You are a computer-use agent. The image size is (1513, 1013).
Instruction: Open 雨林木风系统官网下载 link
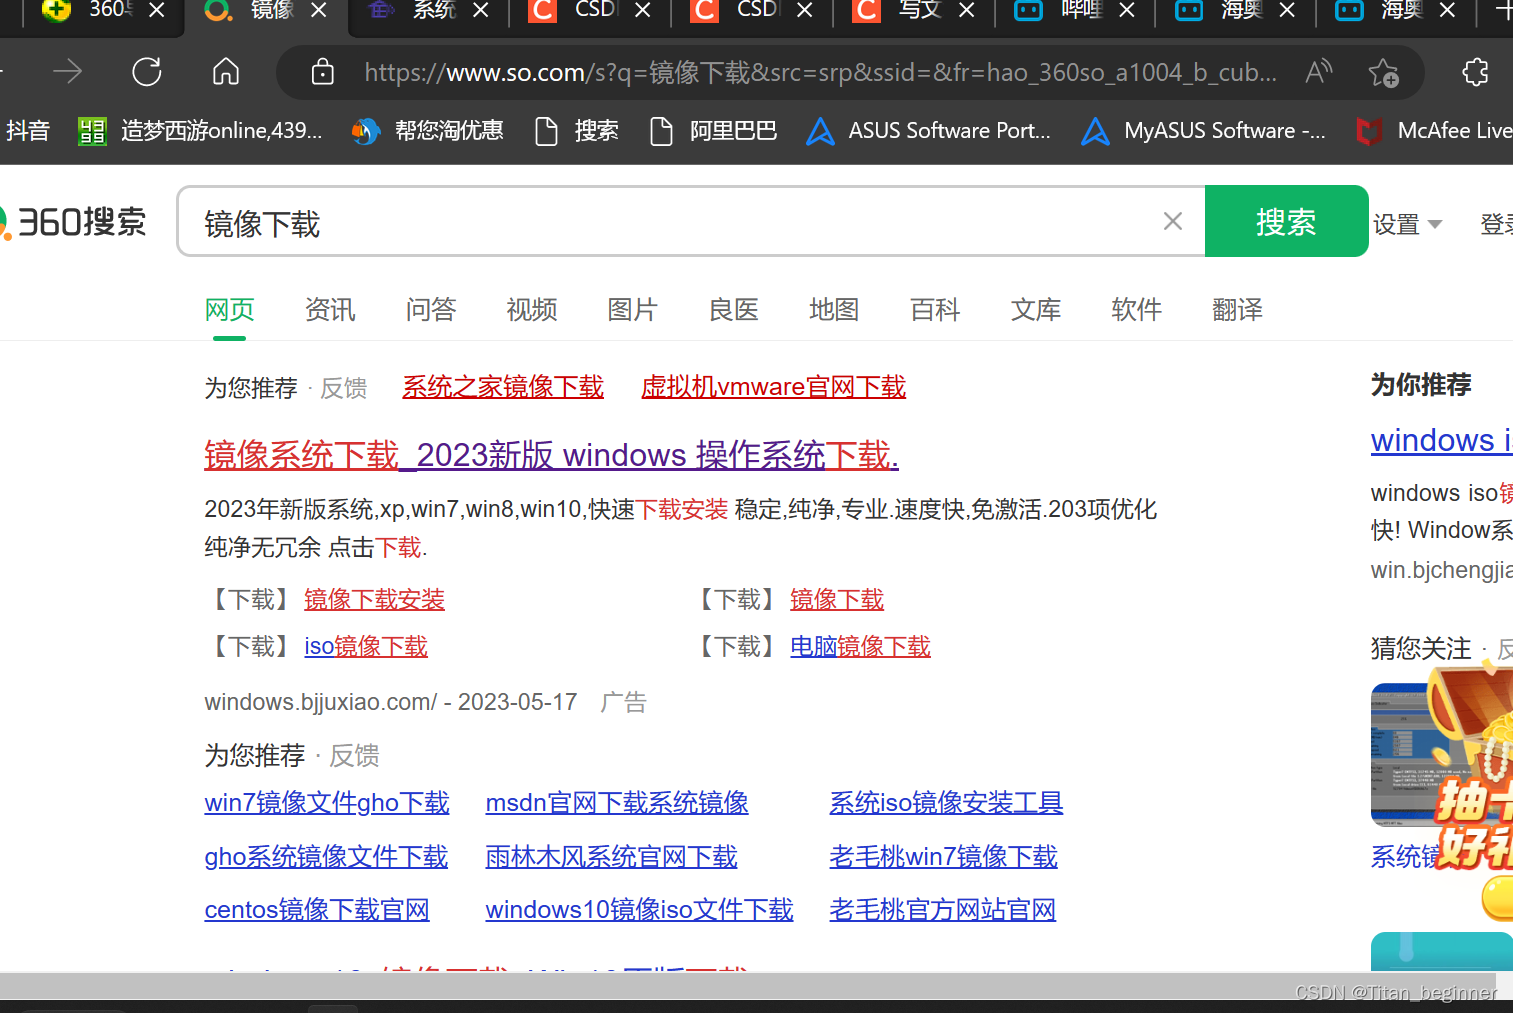611,857
